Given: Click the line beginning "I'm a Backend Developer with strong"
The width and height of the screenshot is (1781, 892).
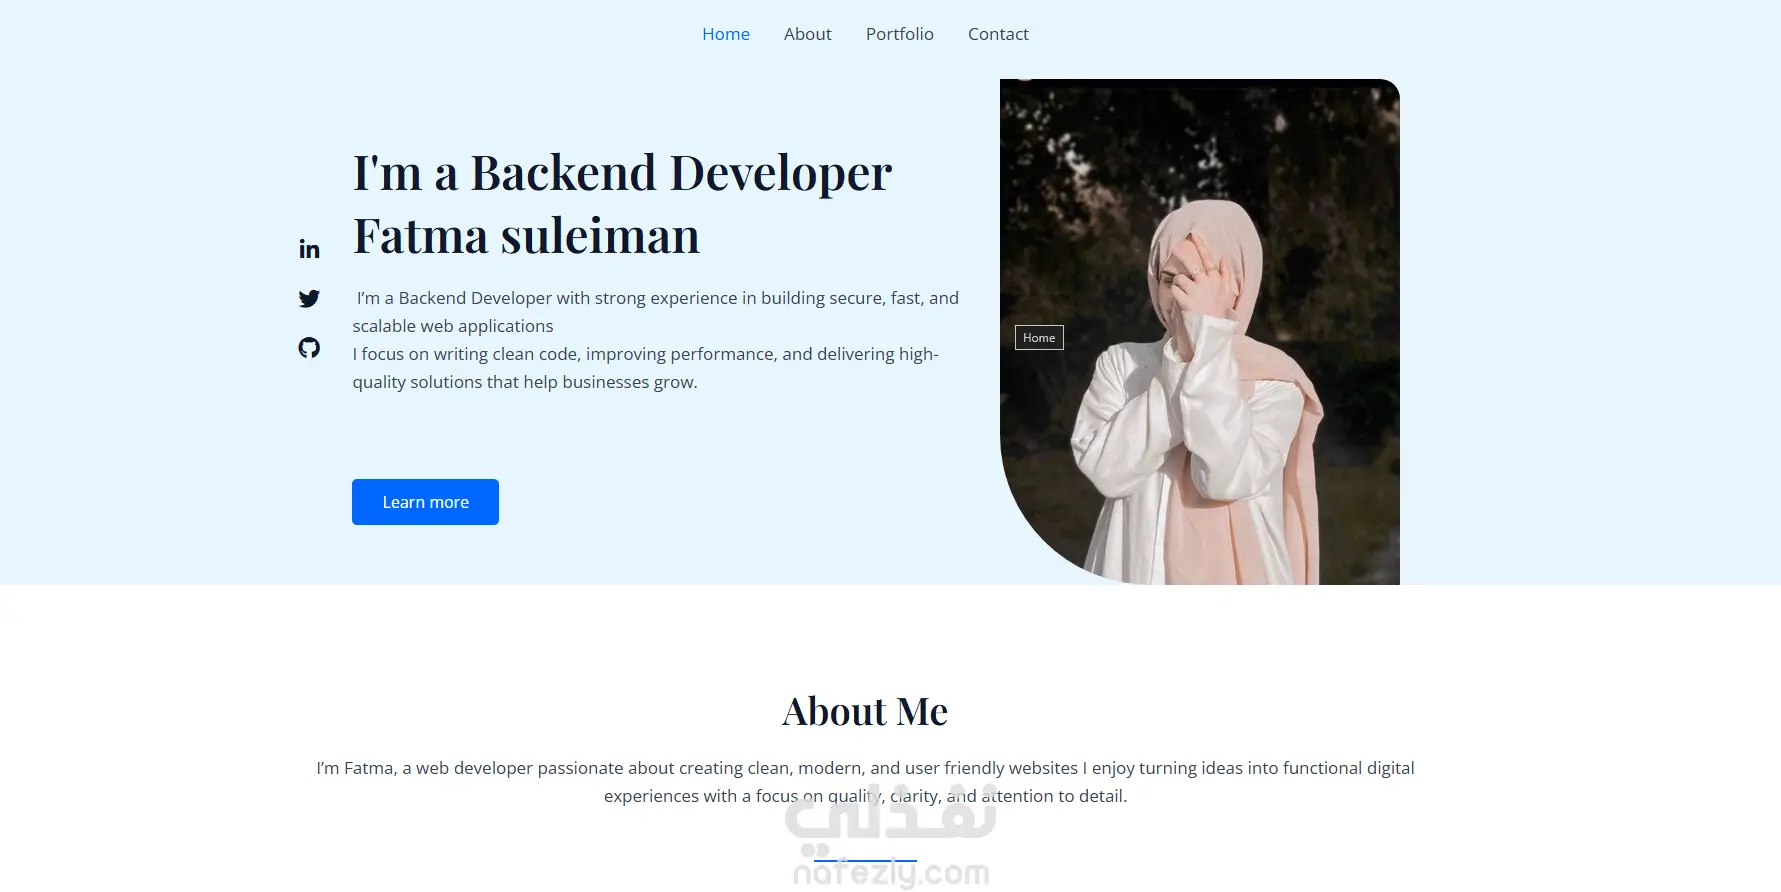Looking at the screenshot, I should tap(658, 298).
